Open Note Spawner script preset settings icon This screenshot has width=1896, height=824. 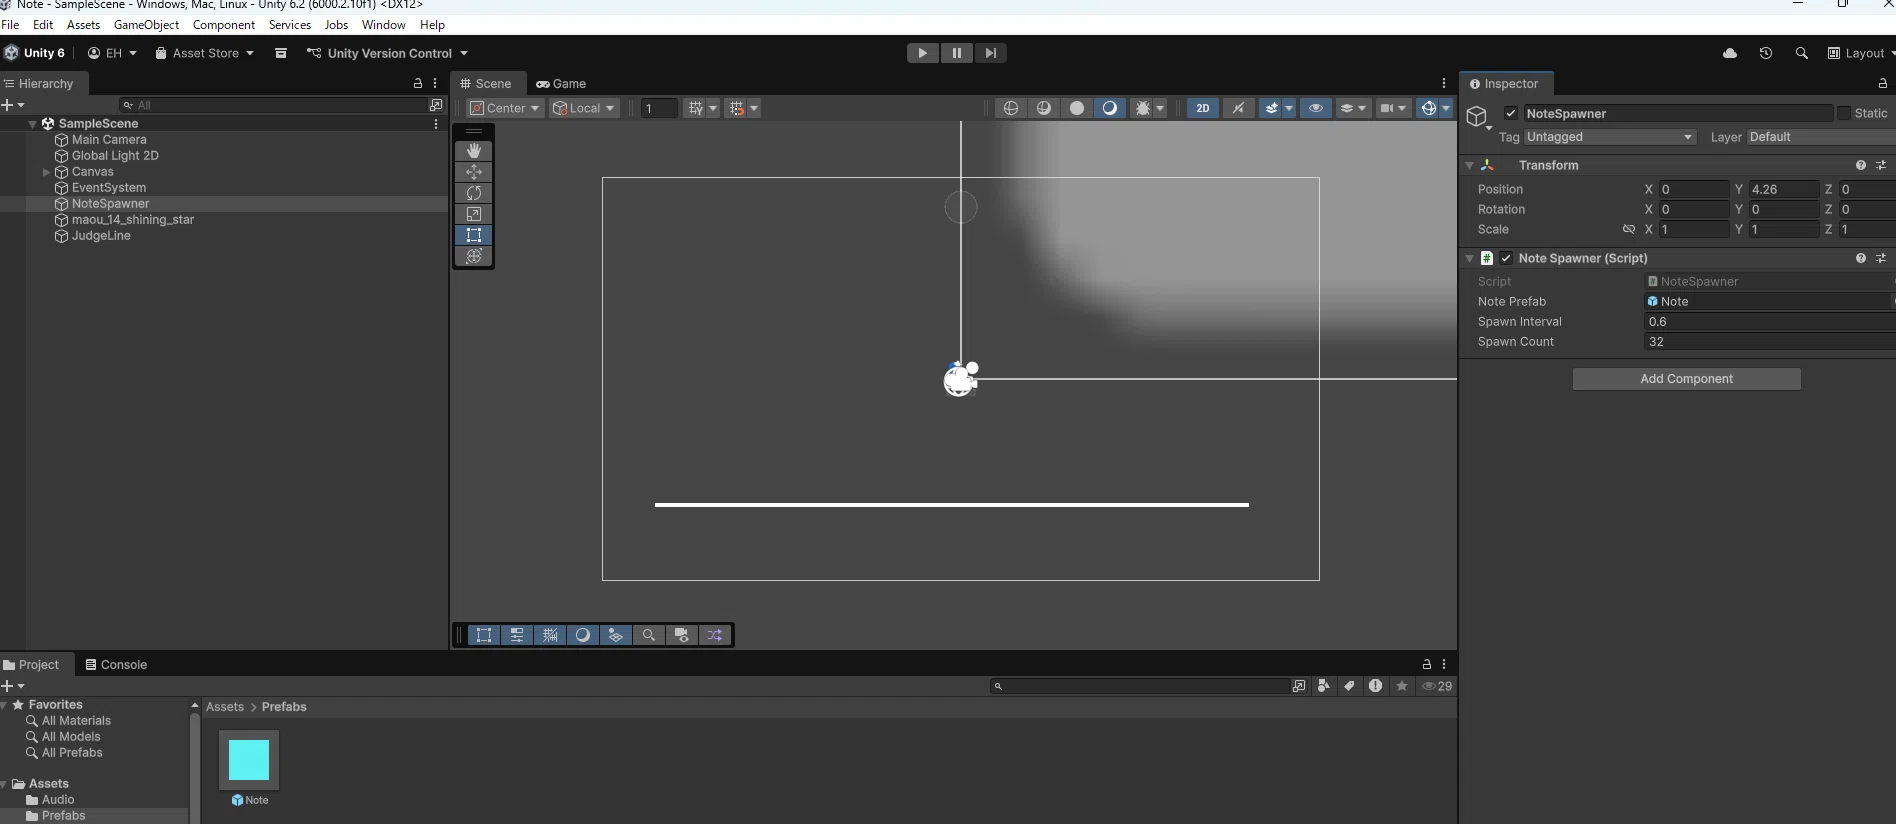[x=1881, y=258]
